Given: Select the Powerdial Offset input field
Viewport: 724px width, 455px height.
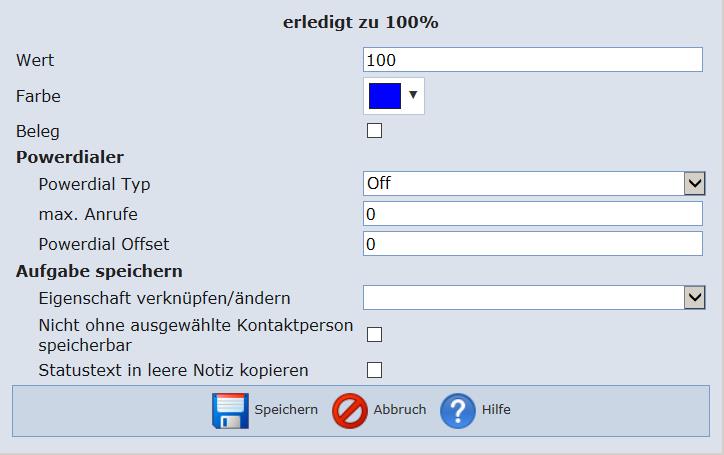Looking at the screenshot, I should click(533, 244).
